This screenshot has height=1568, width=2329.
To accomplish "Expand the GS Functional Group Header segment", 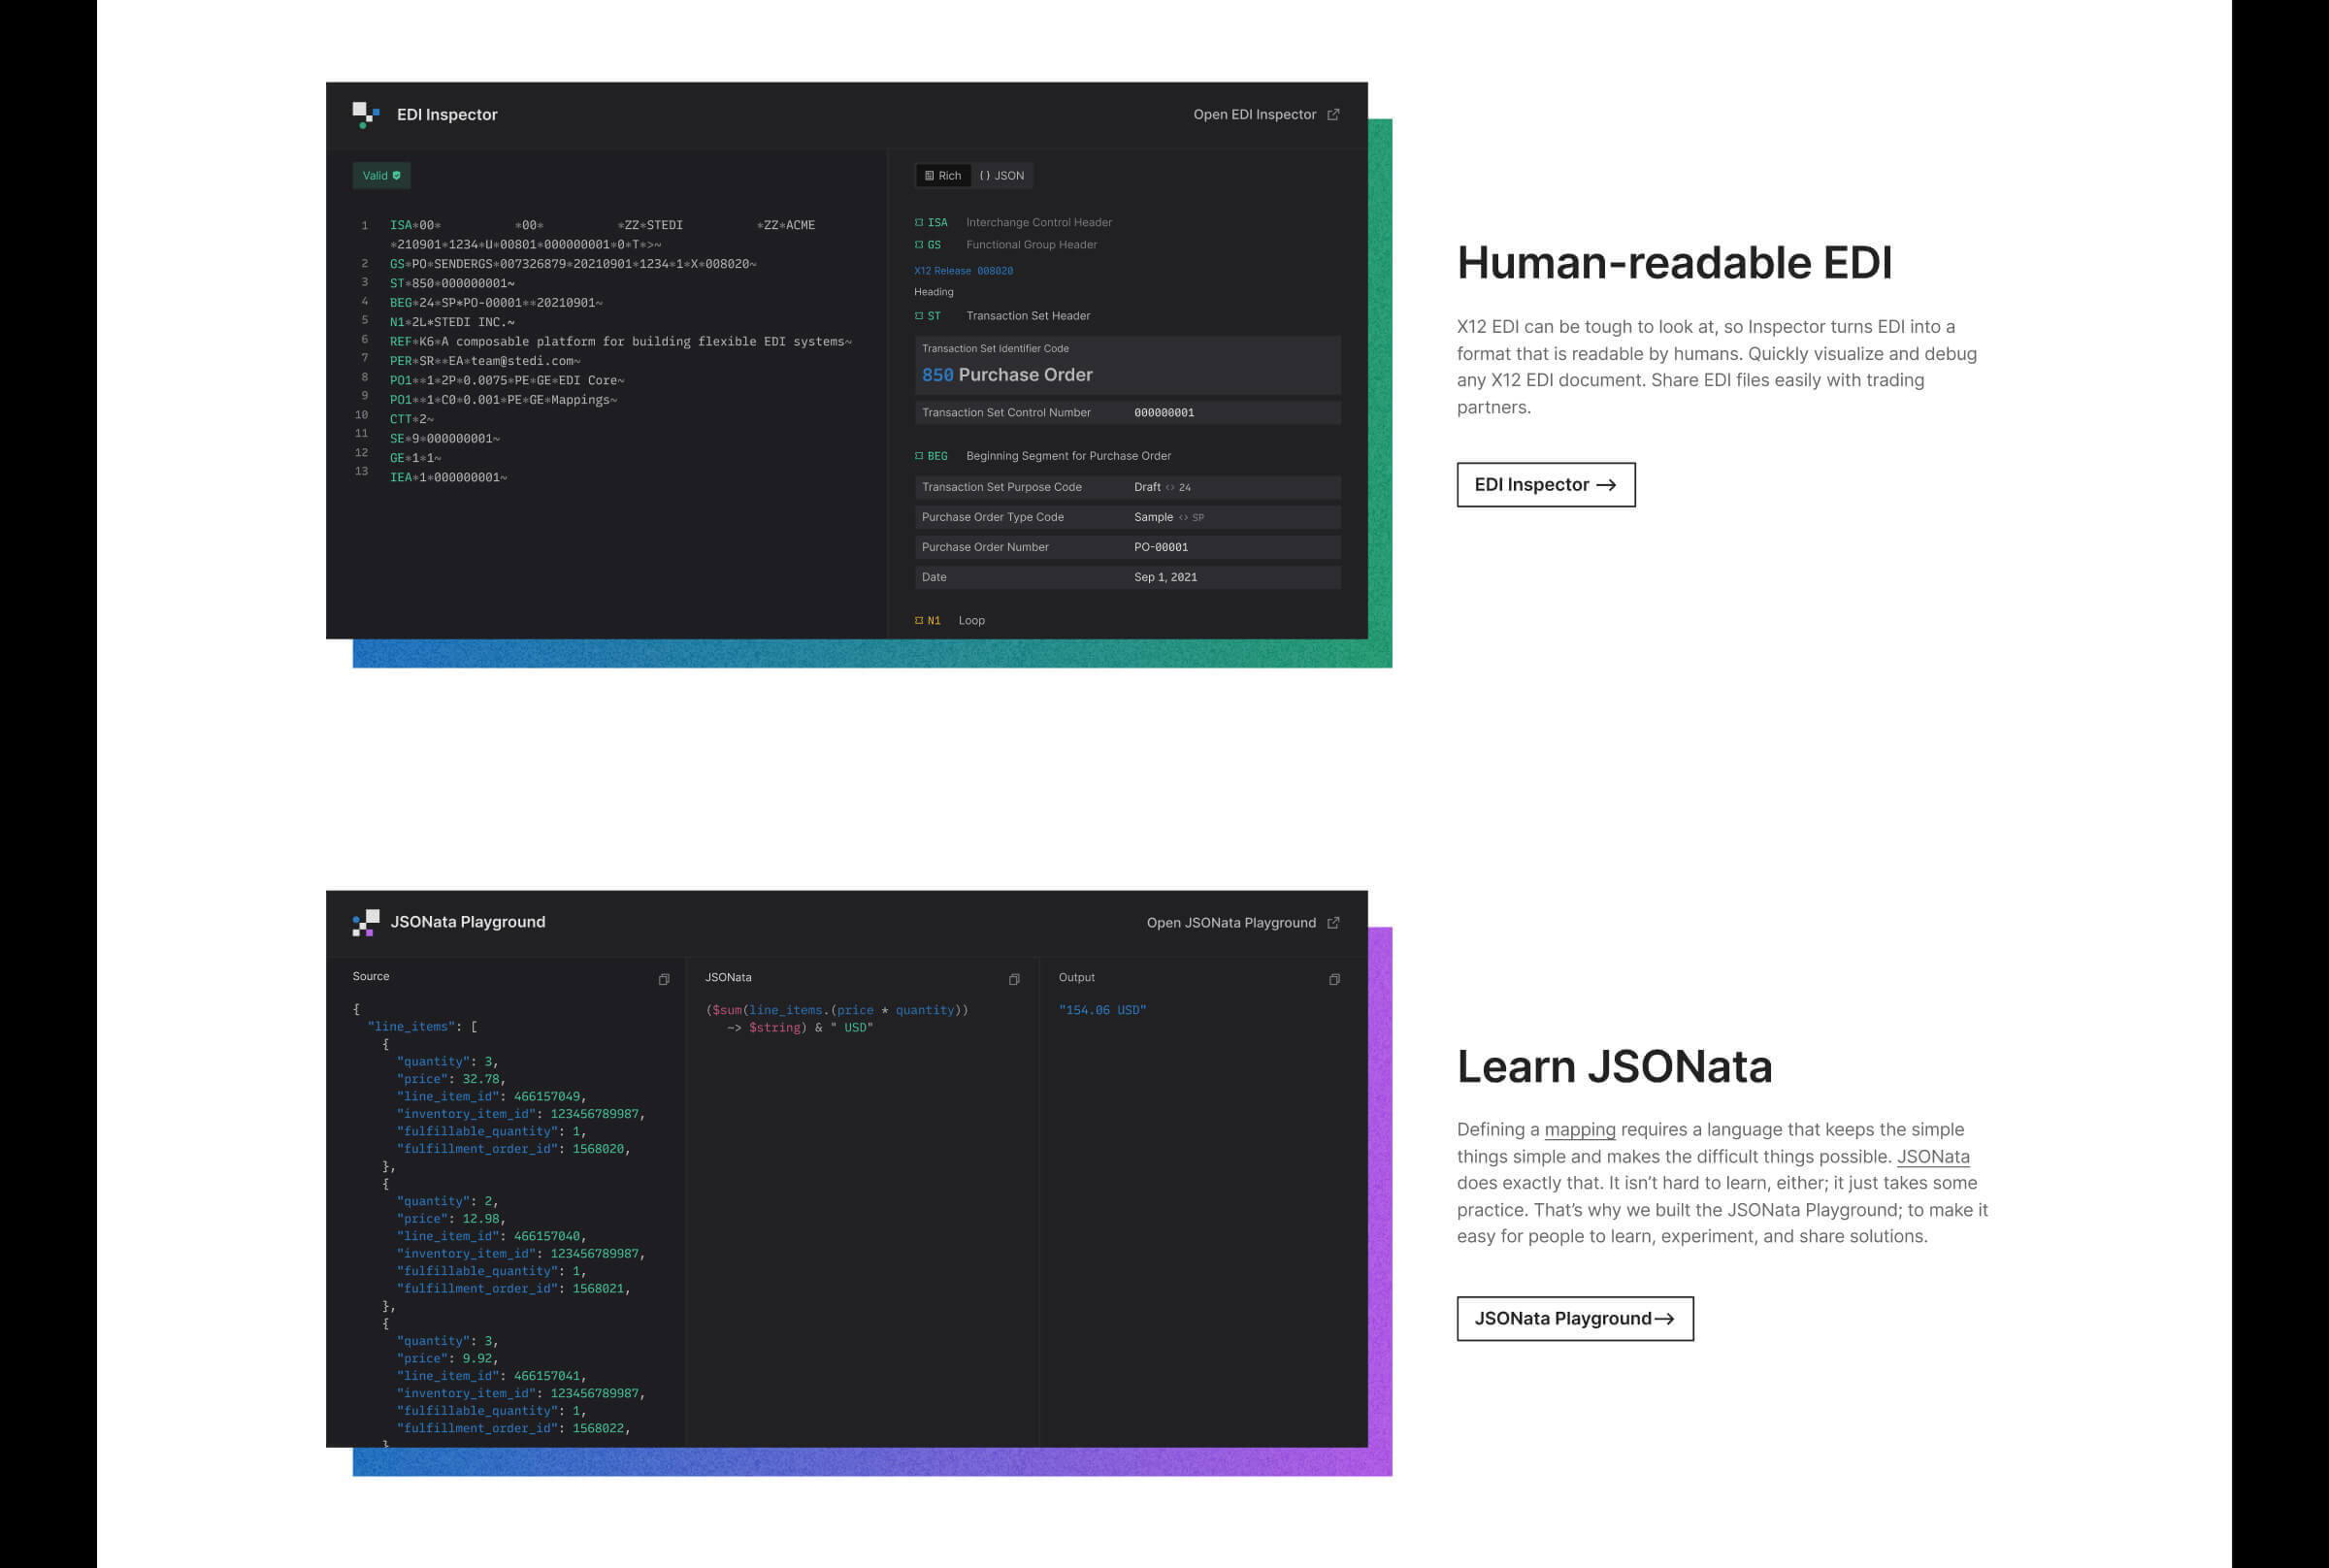I will pyautogui.click(x=1006, y=244).
